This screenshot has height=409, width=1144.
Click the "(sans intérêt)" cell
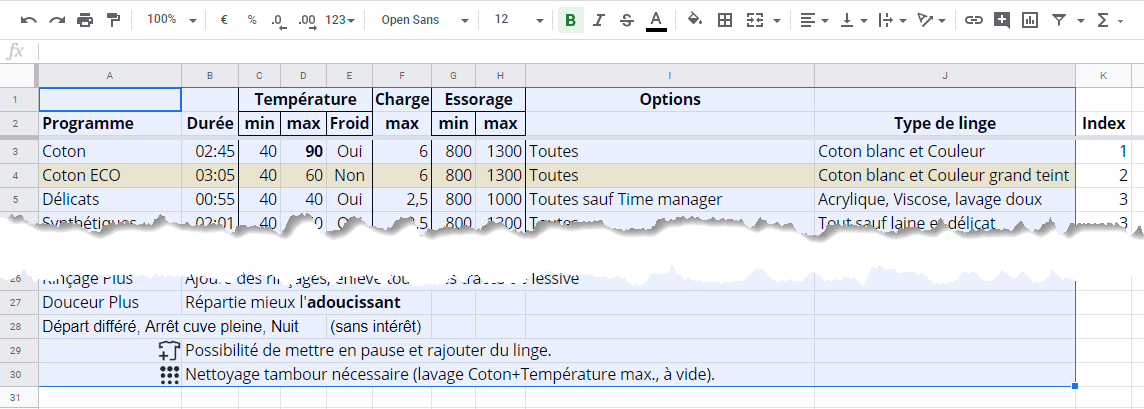376,327
